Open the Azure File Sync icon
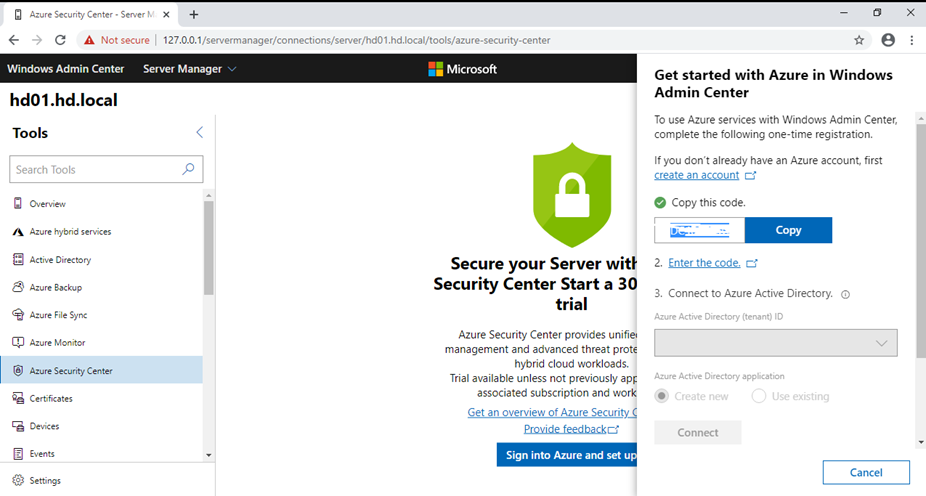Screen dimensions: 926x496 (x=18, y=315)
